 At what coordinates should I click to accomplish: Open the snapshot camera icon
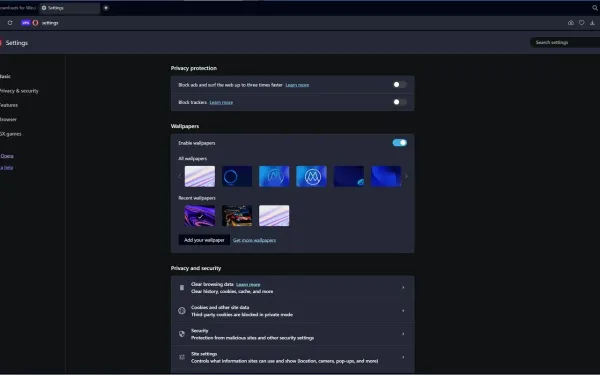click(x=571, y=23)
